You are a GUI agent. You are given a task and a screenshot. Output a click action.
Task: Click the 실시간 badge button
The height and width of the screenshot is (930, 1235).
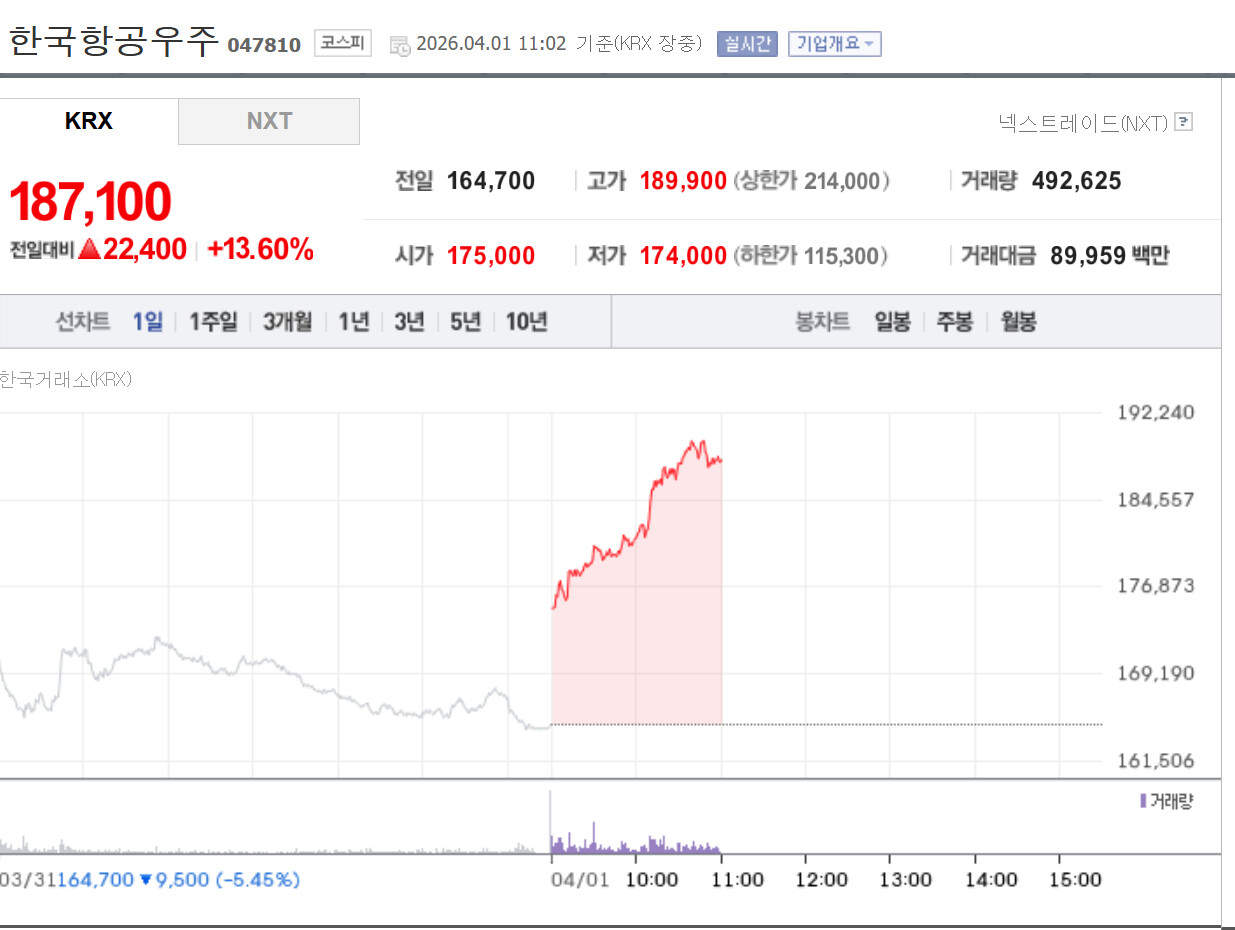[x=747, y=44]
